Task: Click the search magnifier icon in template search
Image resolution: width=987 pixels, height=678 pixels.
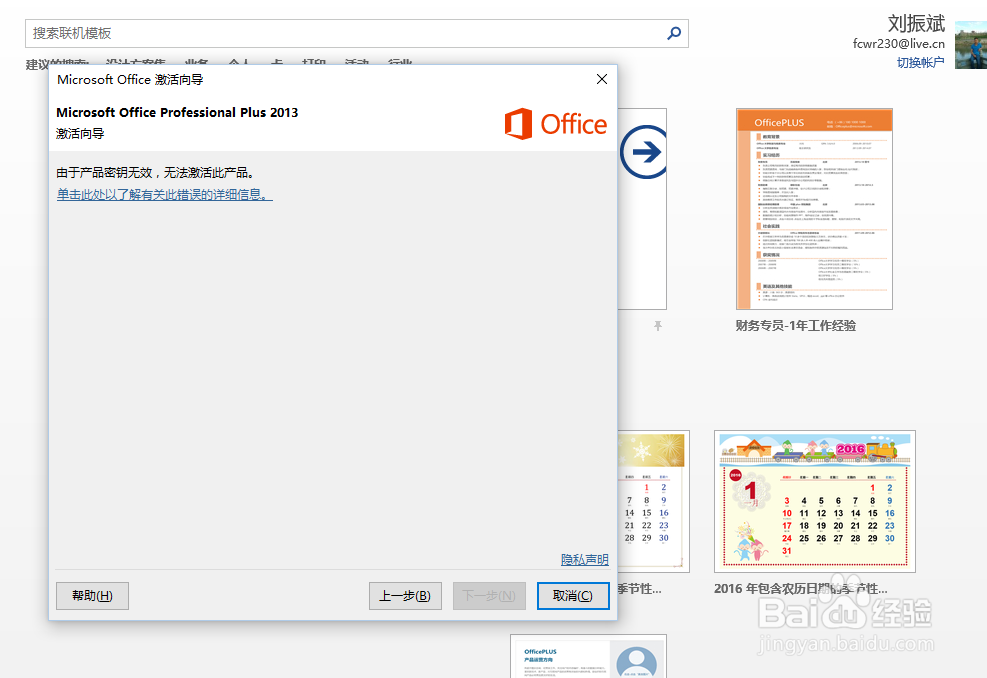Action: (x=674, y=33)
